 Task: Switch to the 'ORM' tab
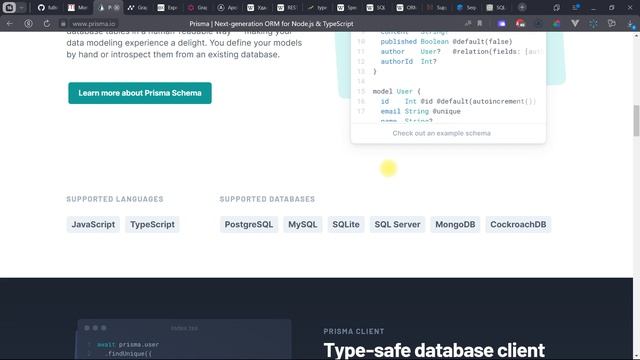click(406, 8)
